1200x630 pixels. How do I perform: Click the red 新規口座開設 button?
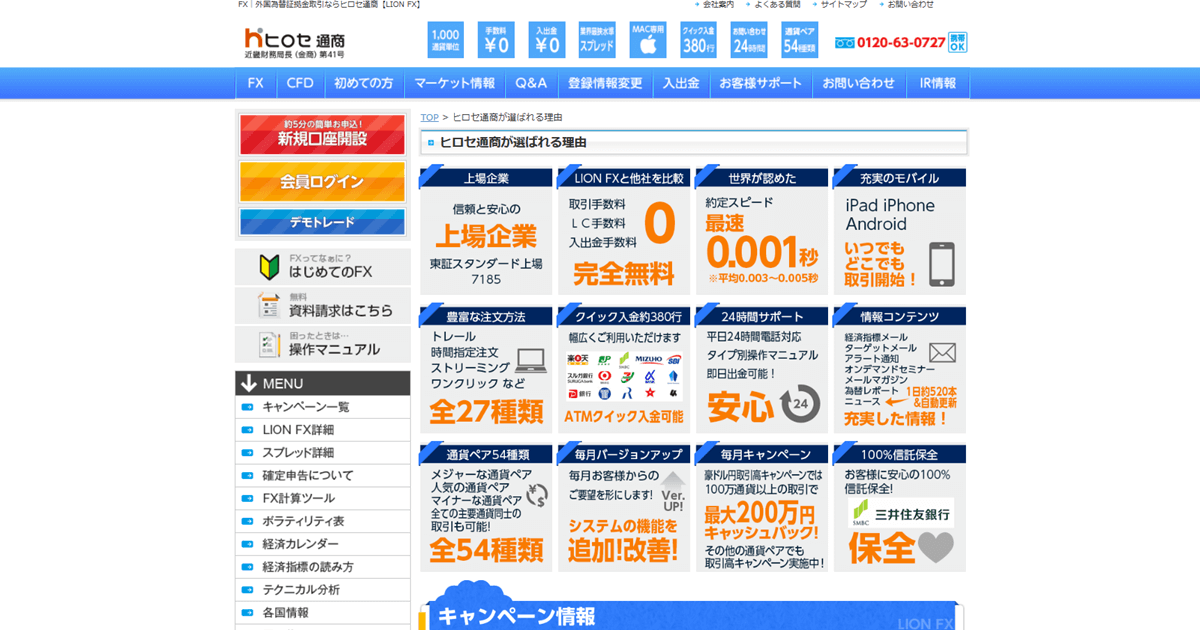(322, 135)
